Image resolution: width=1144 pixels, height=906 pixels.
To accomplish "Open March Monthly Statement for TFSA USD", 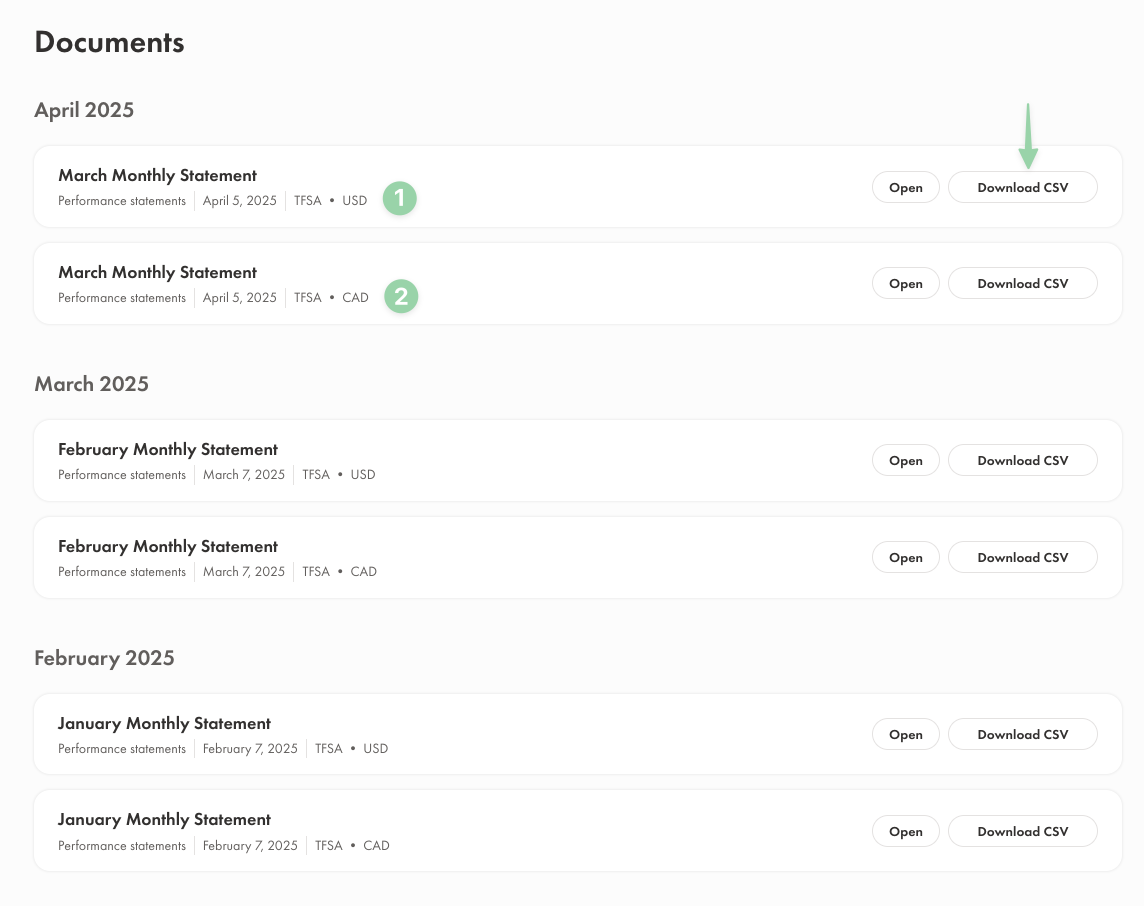I will click(x=905, y=187).
